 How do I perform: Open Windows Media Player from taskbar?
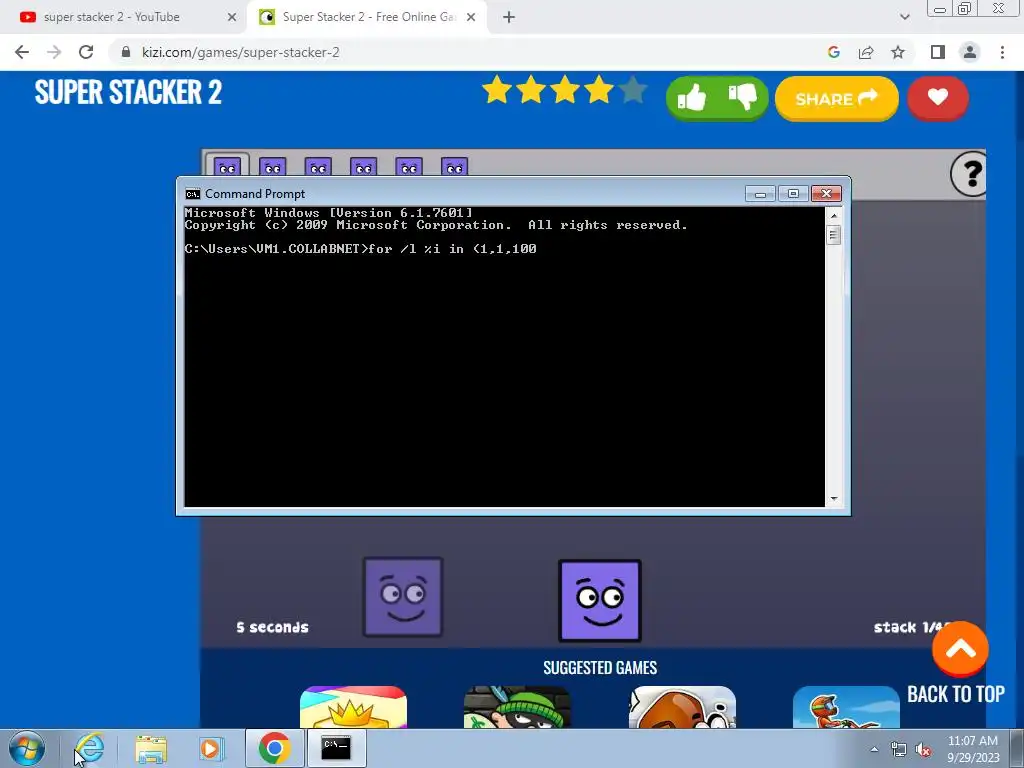tap(211, 748)
